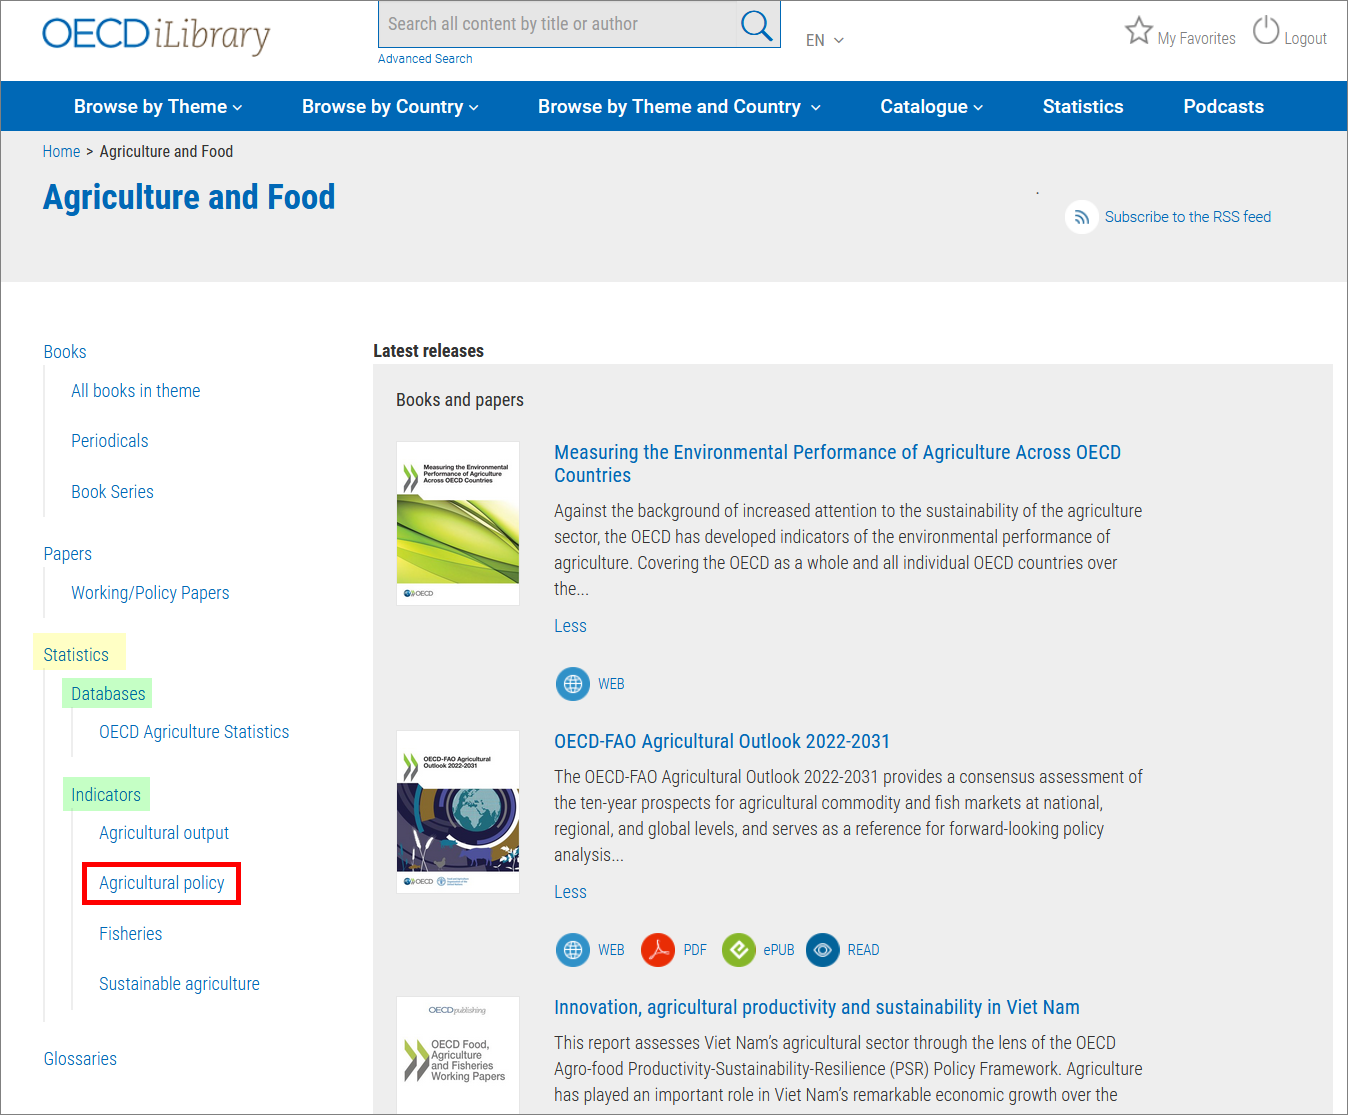Open Measuring the Environmental Performance title link
Viewport: 1348px width, 1115px height.
coord(837,464)
